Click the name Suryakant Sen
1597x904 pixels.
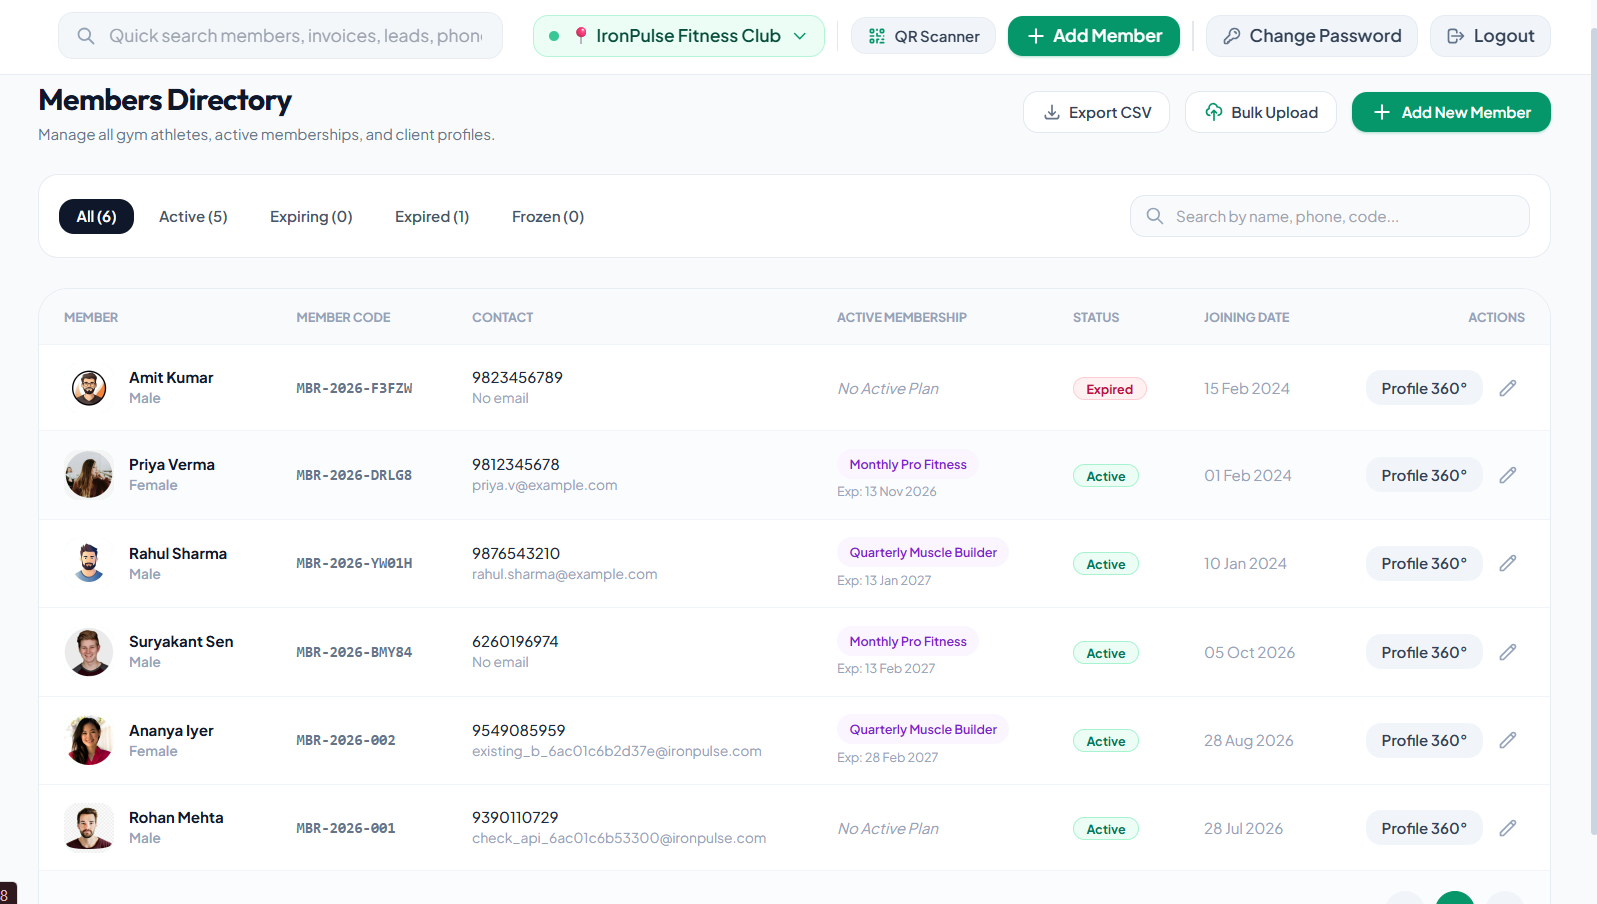(181, 641)
